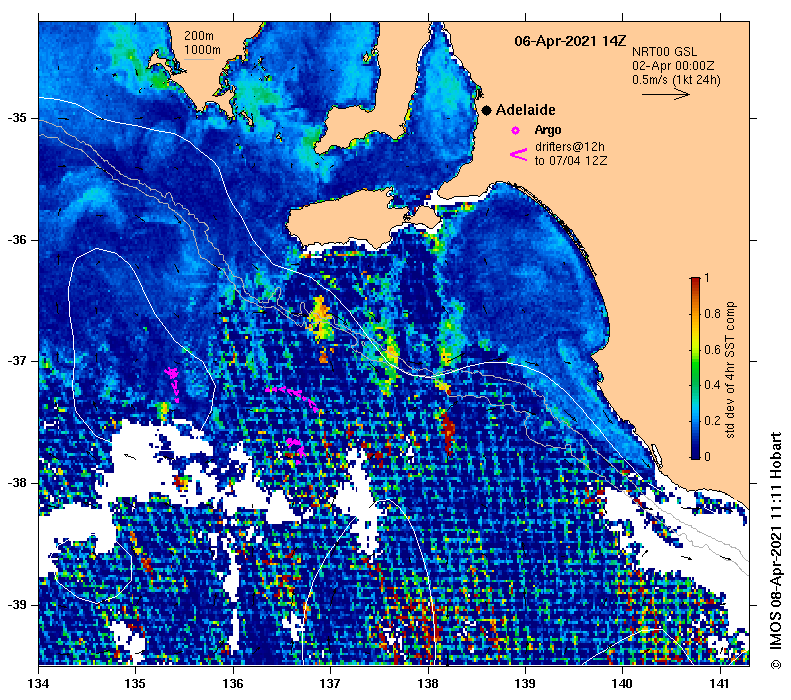Click the longitude label '140'
This screenshot has height=700, width=791.
click(x=623, y=684)
